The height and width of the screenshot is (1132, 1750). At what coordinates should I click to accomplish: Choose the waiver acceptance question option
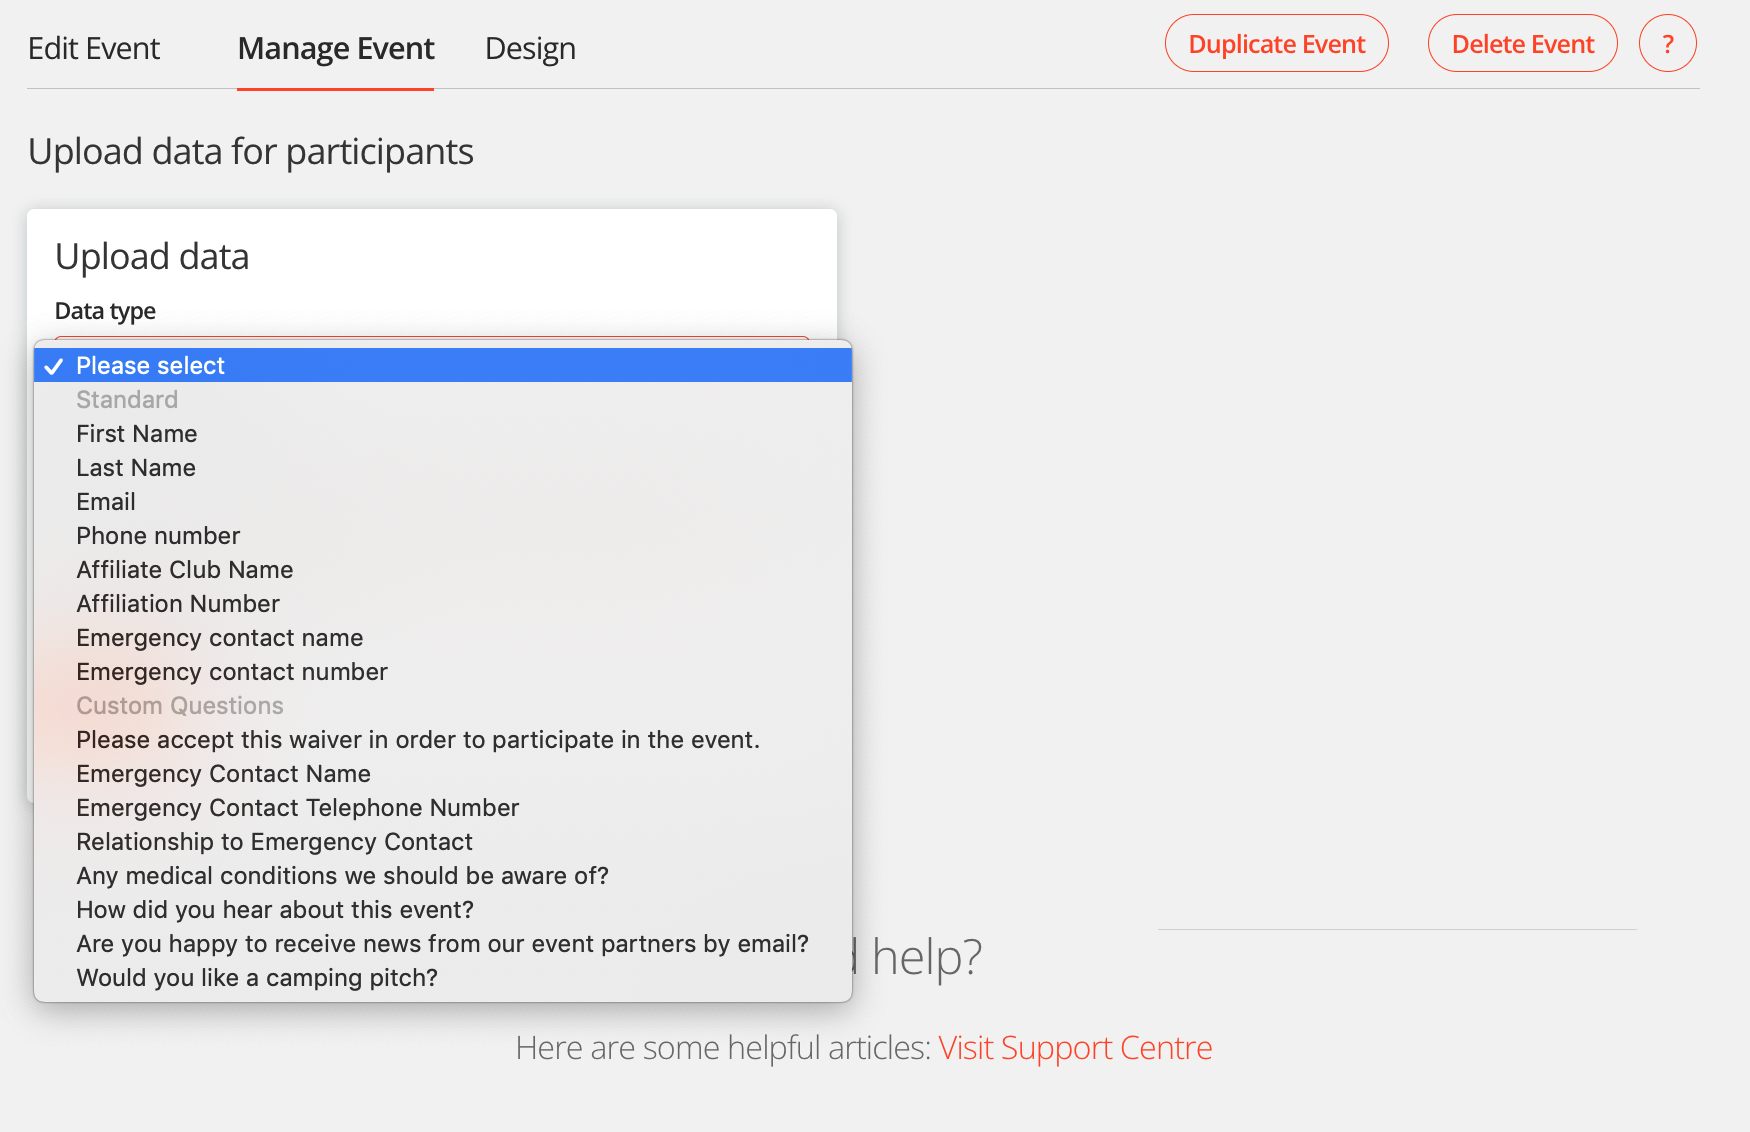418,740
